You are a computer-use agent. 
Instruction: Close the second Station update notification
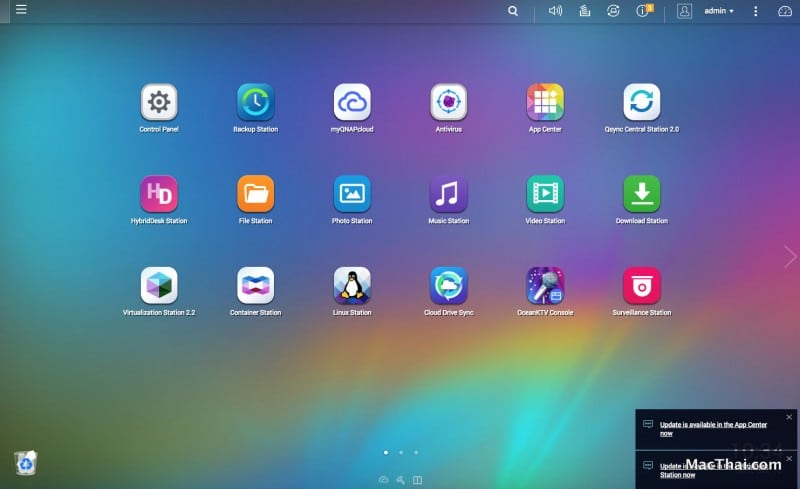pyautogui.click(x=789, y=458)
